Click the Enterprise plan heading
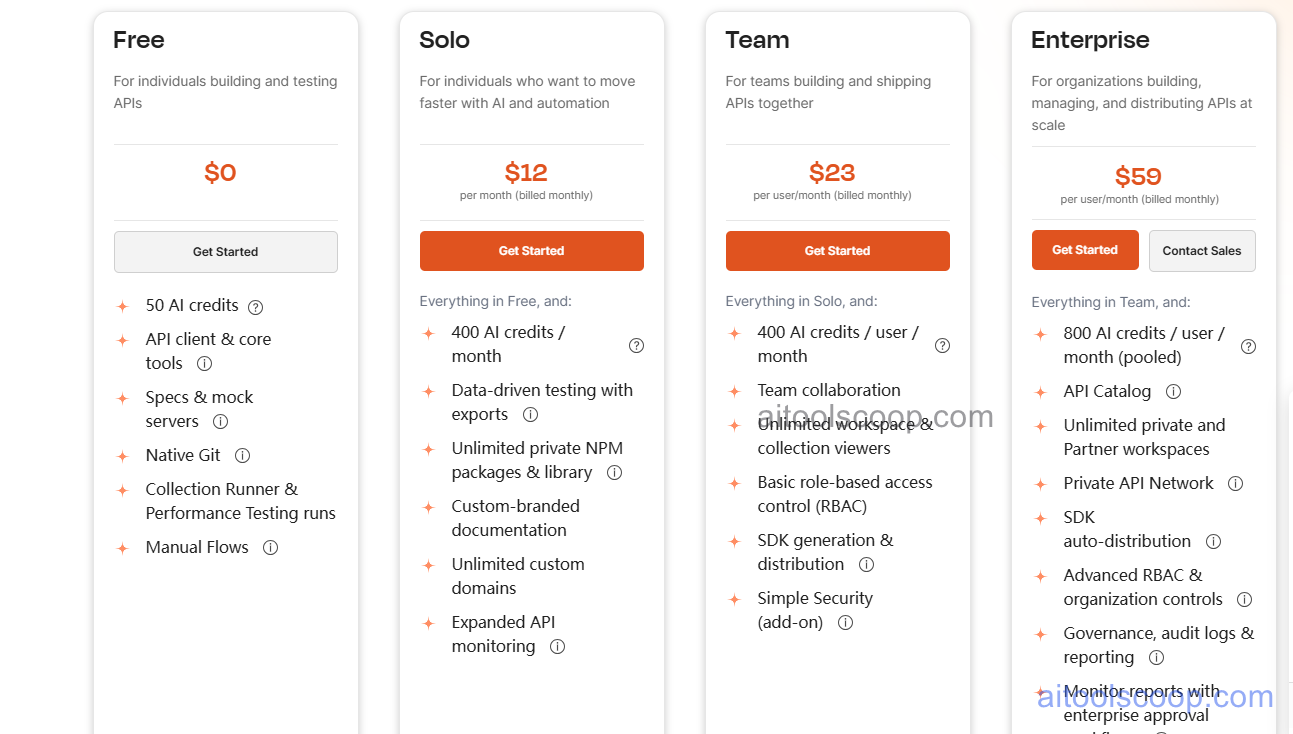This screenshot has width=1293, height=734. coord(1090,40)
